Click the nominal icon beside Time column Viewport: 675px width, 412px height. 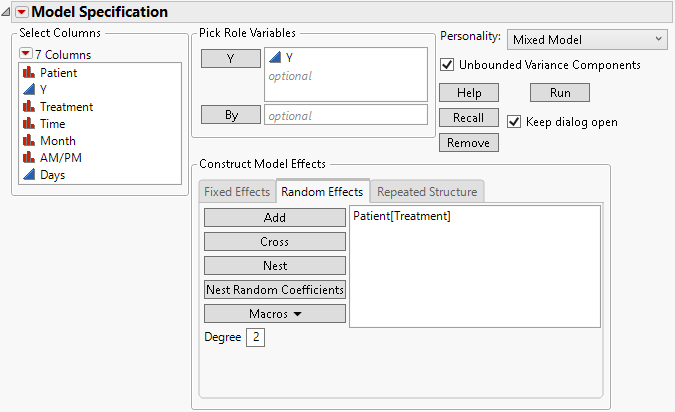[x=28, y=124]
